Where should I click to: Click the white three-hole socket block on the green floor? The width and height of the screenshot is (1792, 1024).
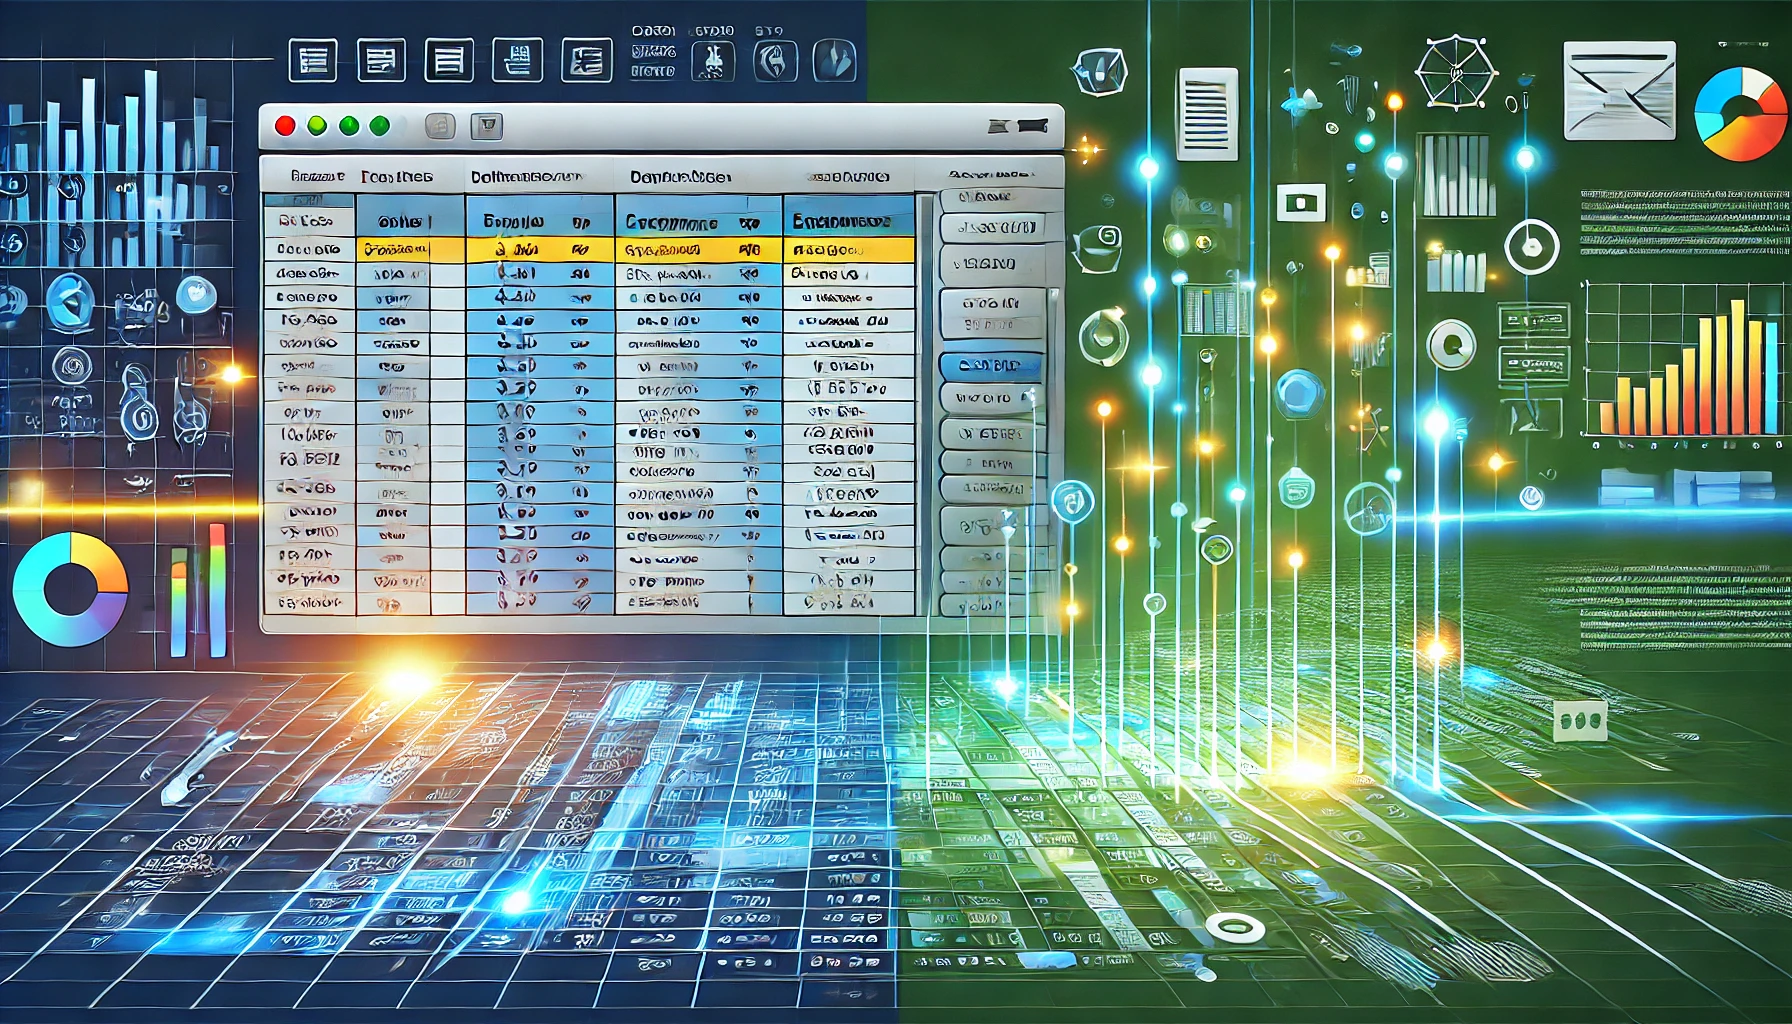tap(1580, 720)
